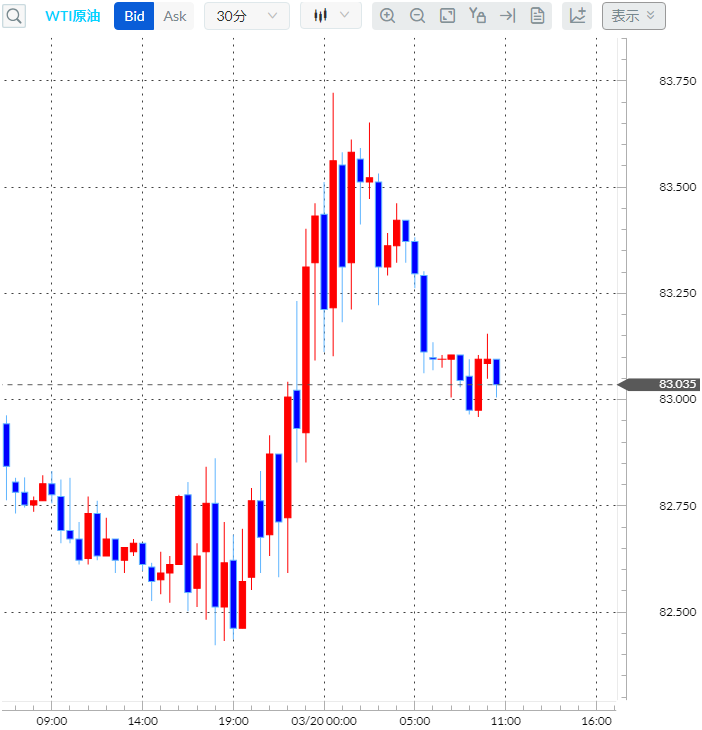Open the 表示 display menu
702x730 pixels.
(x=634, y=16)
